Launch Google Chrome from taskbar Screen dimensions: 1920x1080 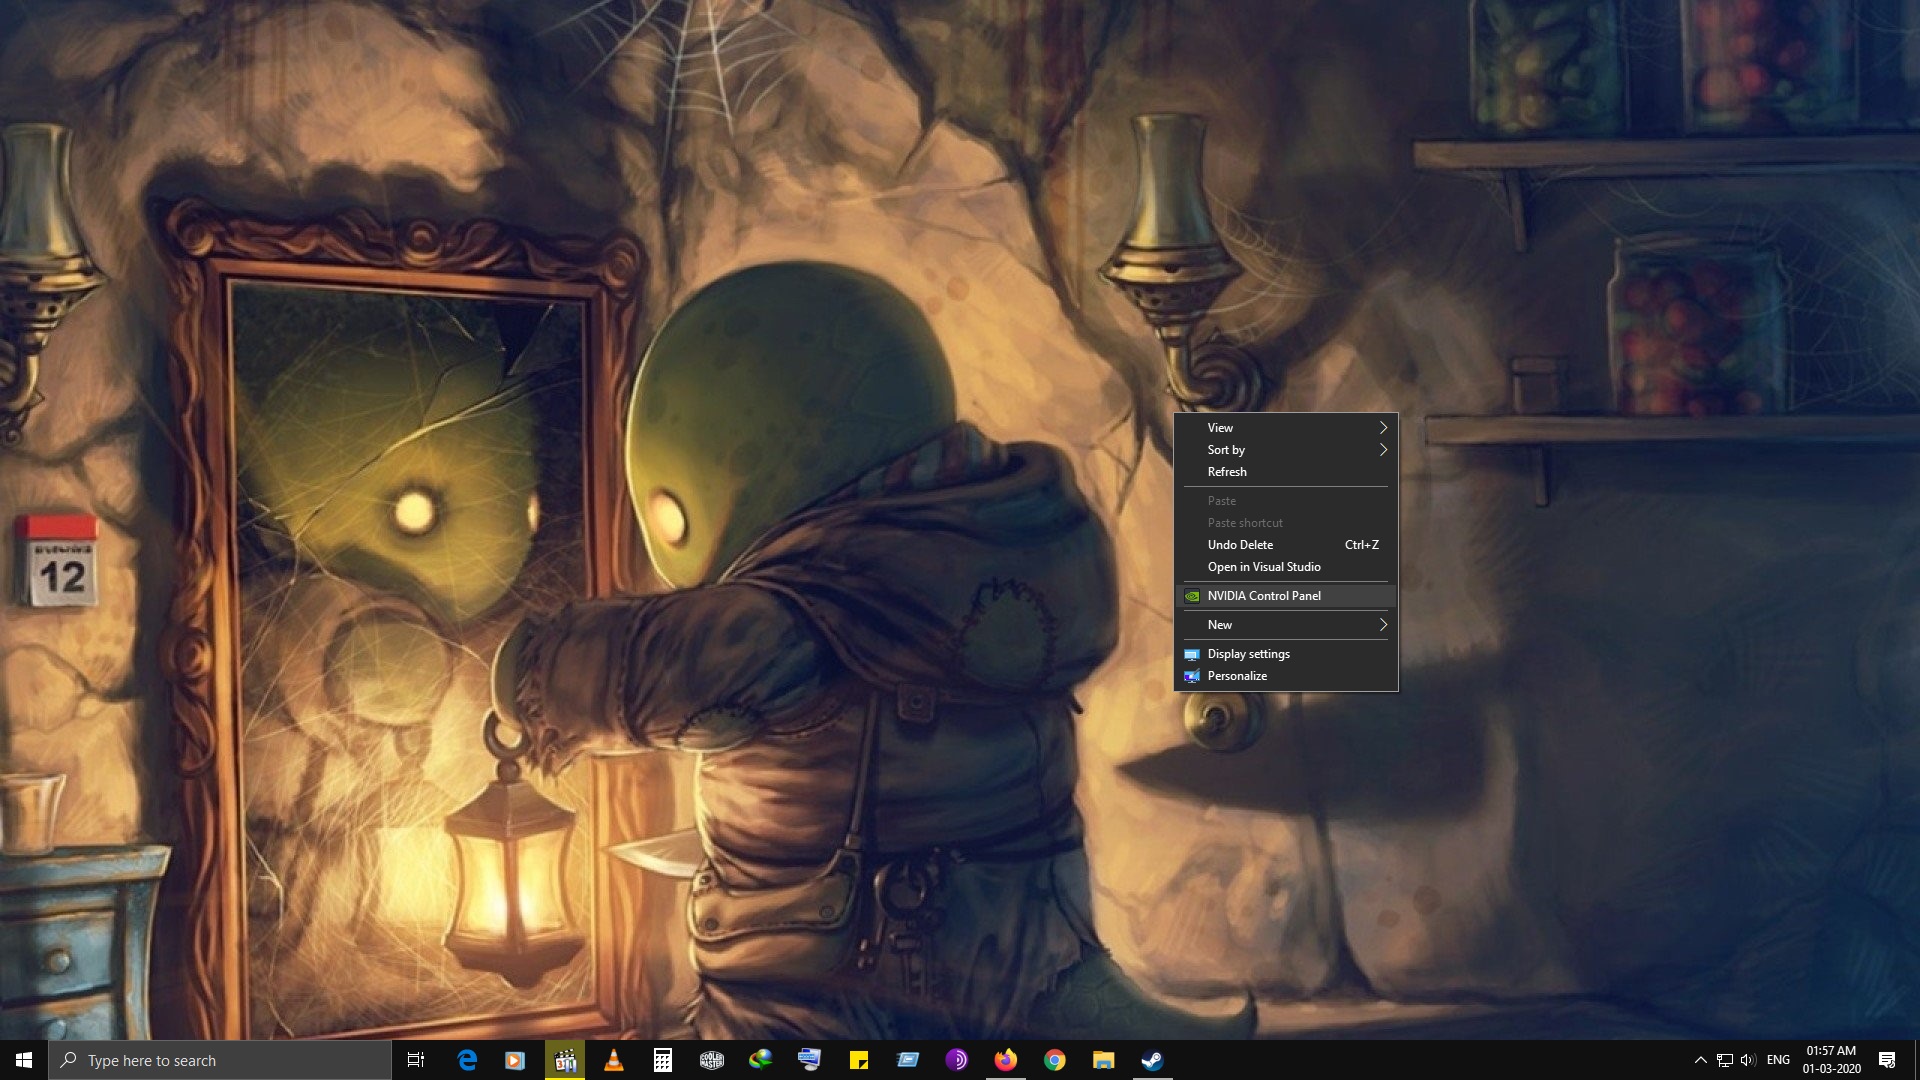click(1054, 1060)
